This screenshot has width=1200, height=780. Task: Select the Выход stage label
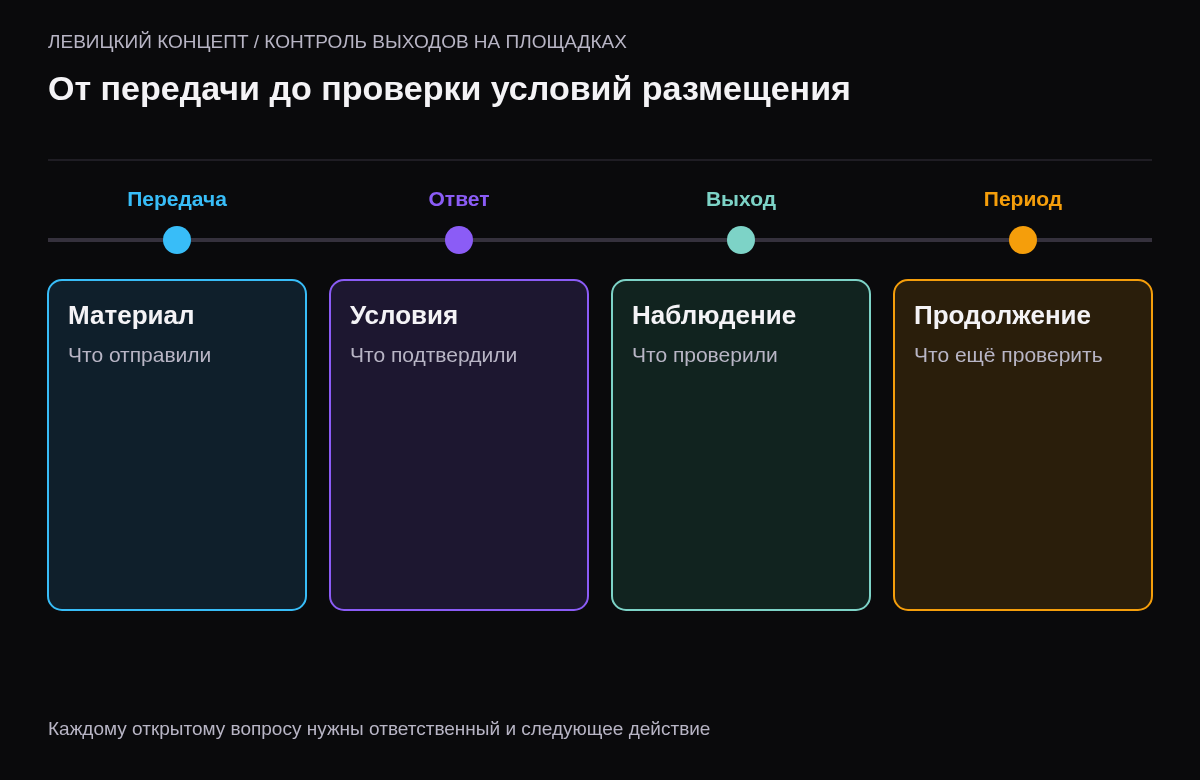click(x=741, y=199)
